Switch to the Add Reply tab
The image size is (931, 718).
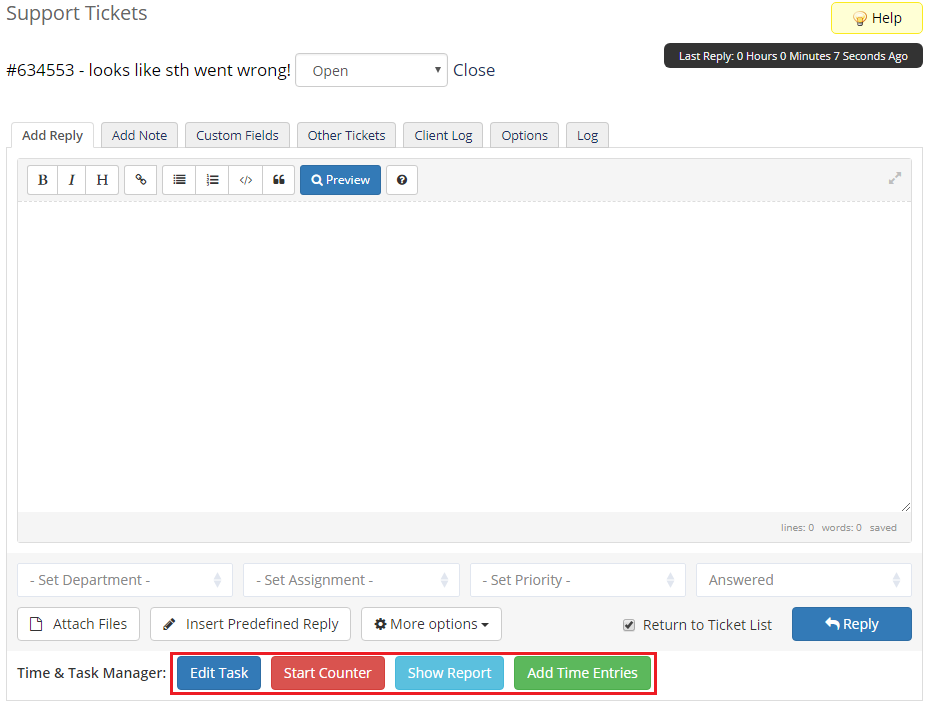[x=52, y=135]
